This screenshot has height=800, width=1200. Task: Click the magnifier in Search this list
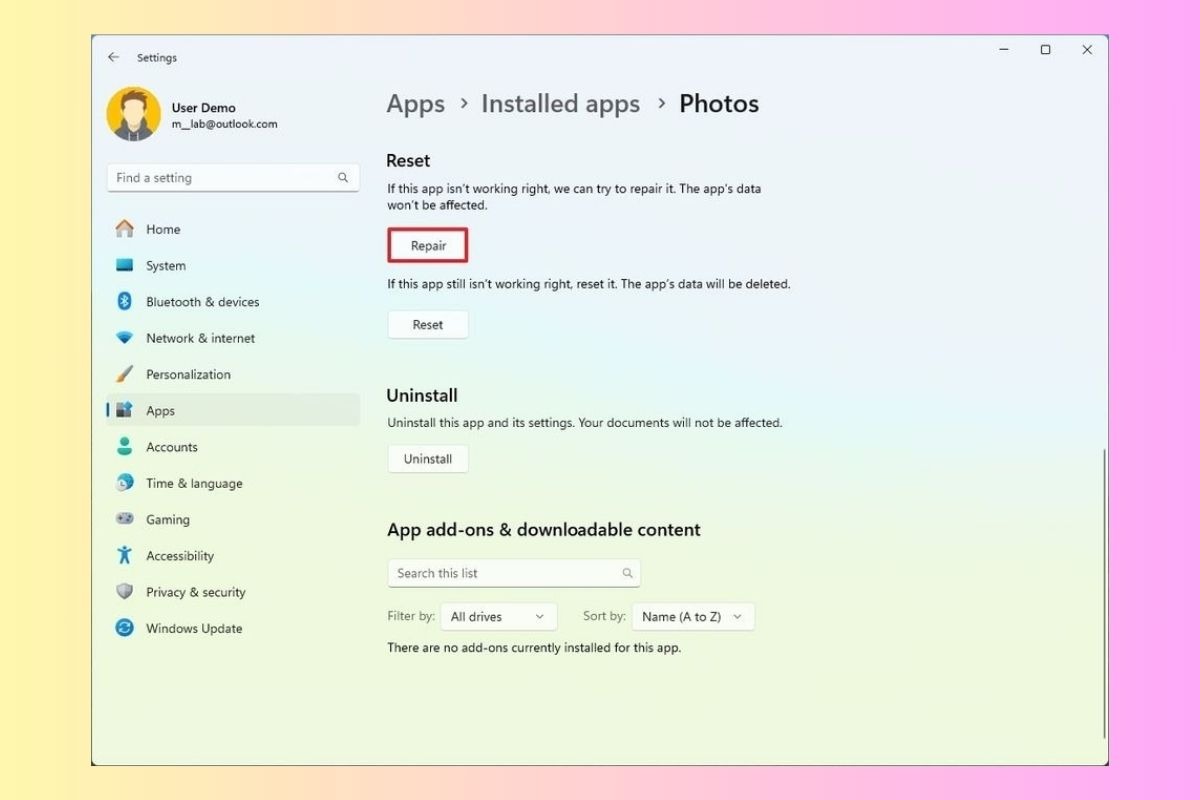click(x=628, y=573)
